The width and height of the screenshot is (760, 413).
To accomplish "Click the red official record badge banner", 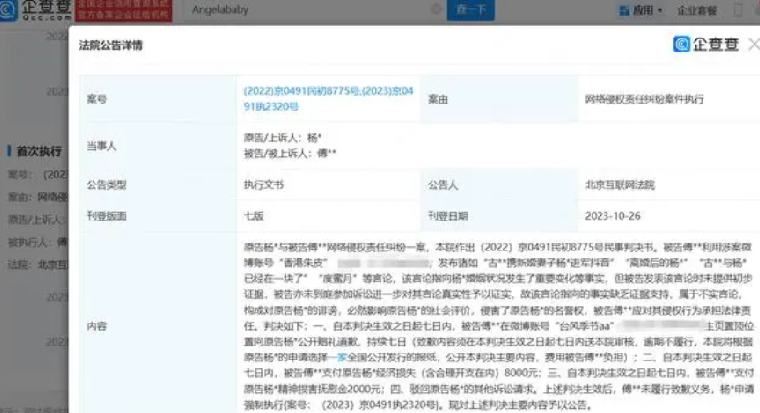I will point(124,10).
